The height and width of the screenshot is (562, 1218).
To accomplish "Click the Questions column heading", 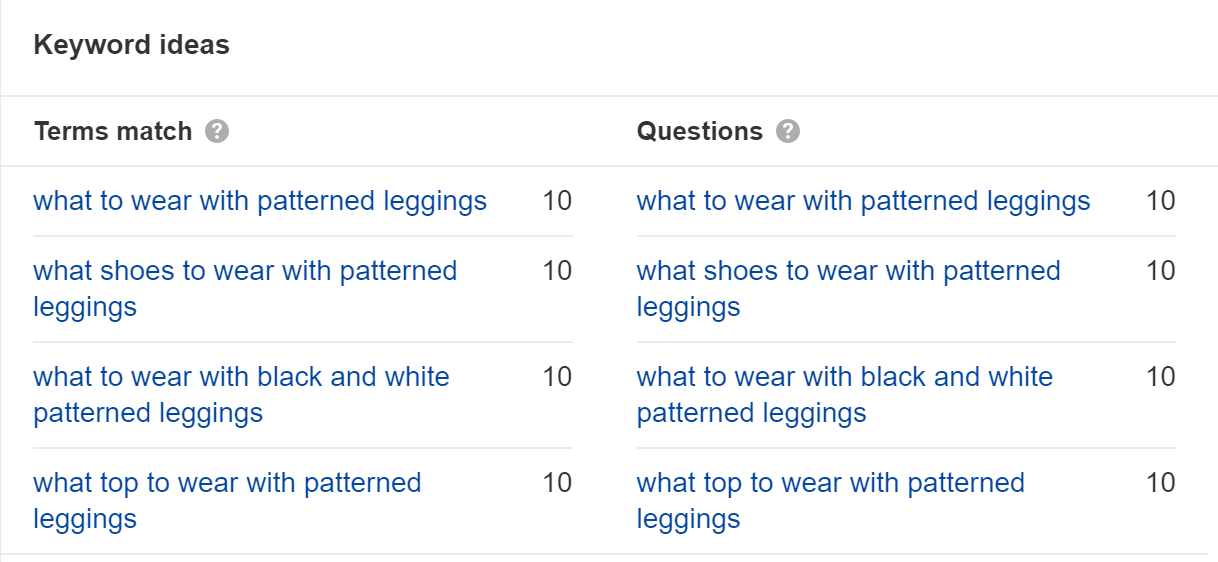I will point(700,131).
